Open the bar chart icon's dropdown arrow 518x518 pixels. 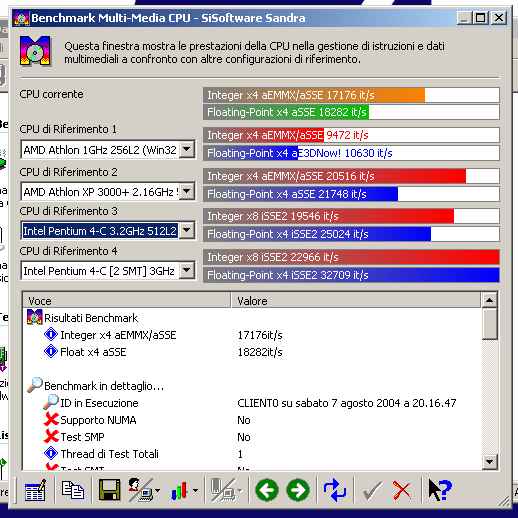click(x=195, y=491)
